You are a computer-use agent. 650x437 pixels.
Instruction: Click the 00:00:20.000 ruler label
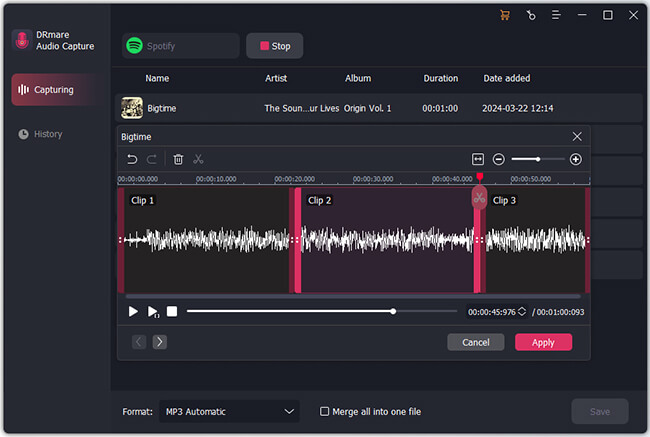pos(294,179)
